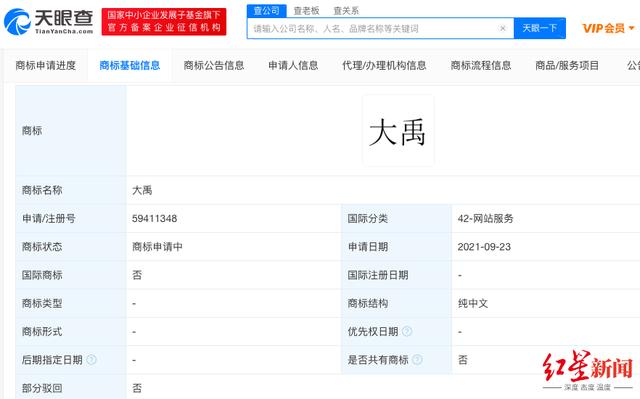Select the 否 value for 是否共有商标
Viewport: 640px width, 399px height.
[x=463, y=360]
